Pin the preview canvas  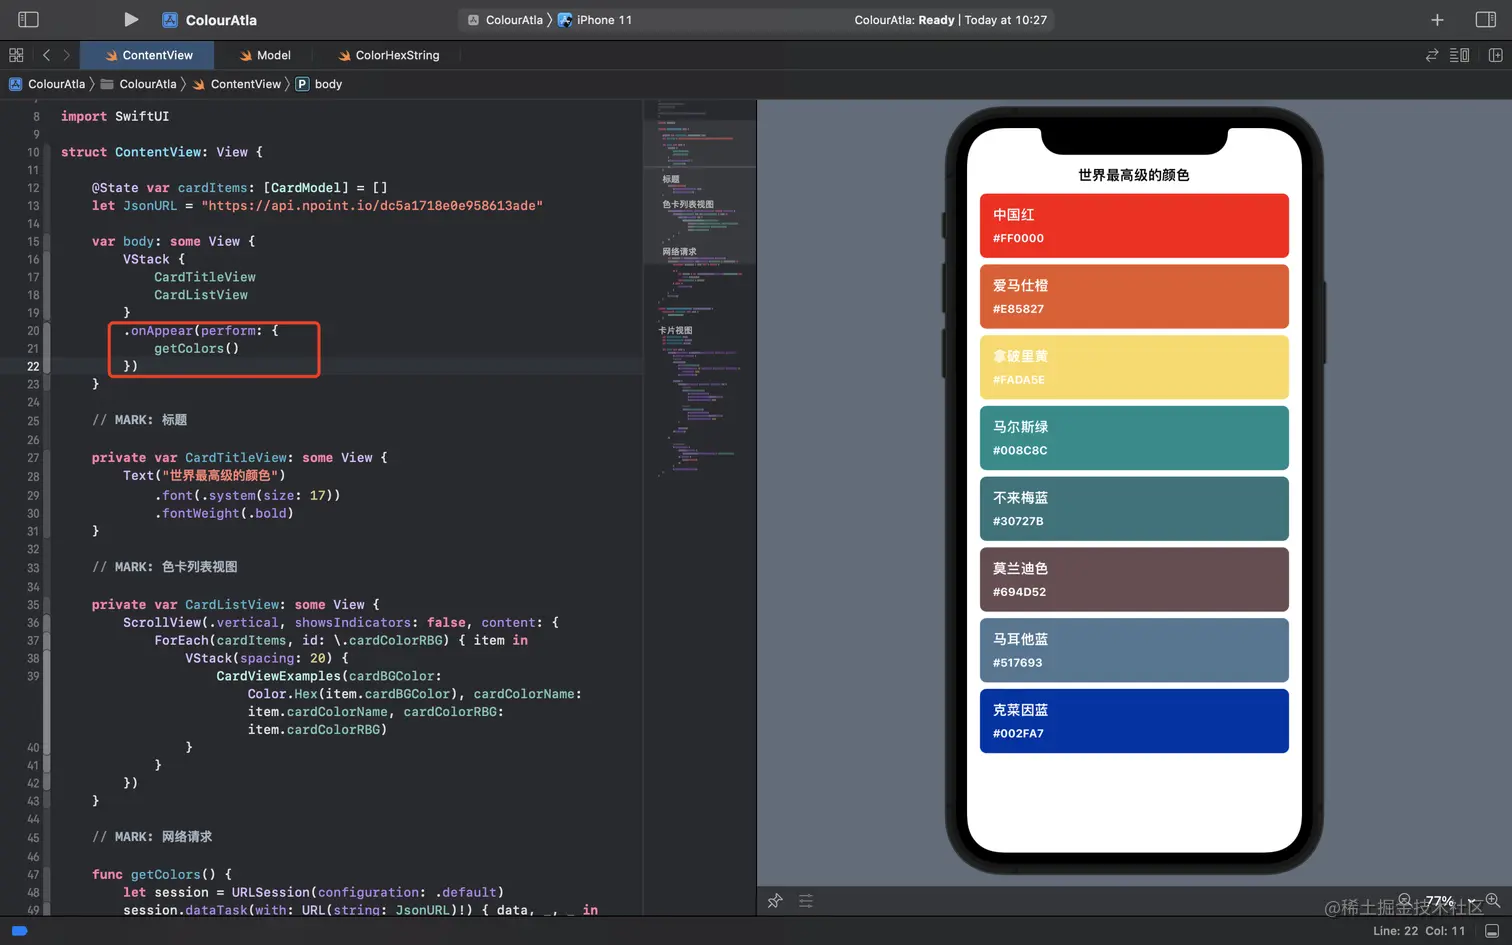(x=775, y=901)
